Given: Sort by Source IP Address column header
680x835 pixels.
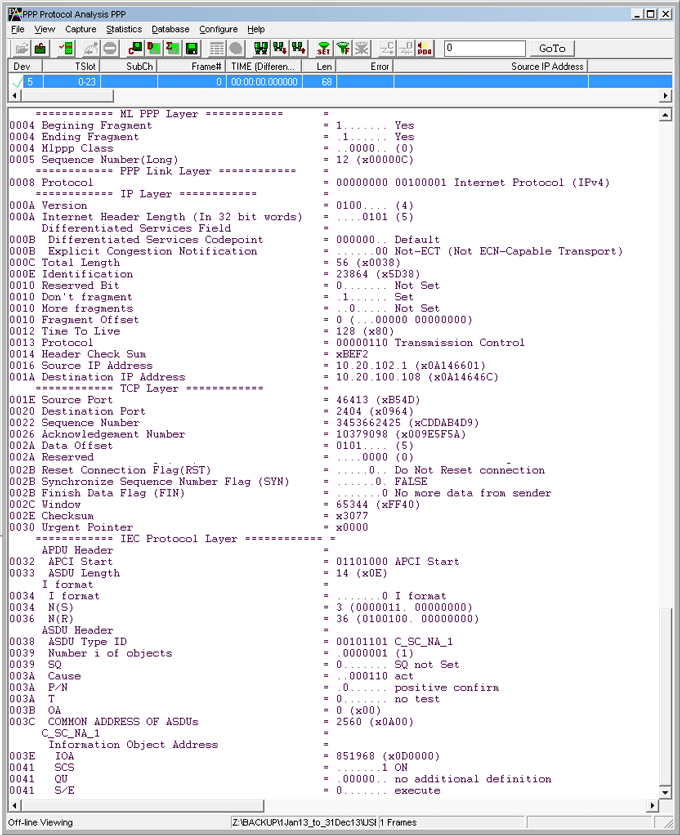Looking at the screenshot, I should coord(546,66).
